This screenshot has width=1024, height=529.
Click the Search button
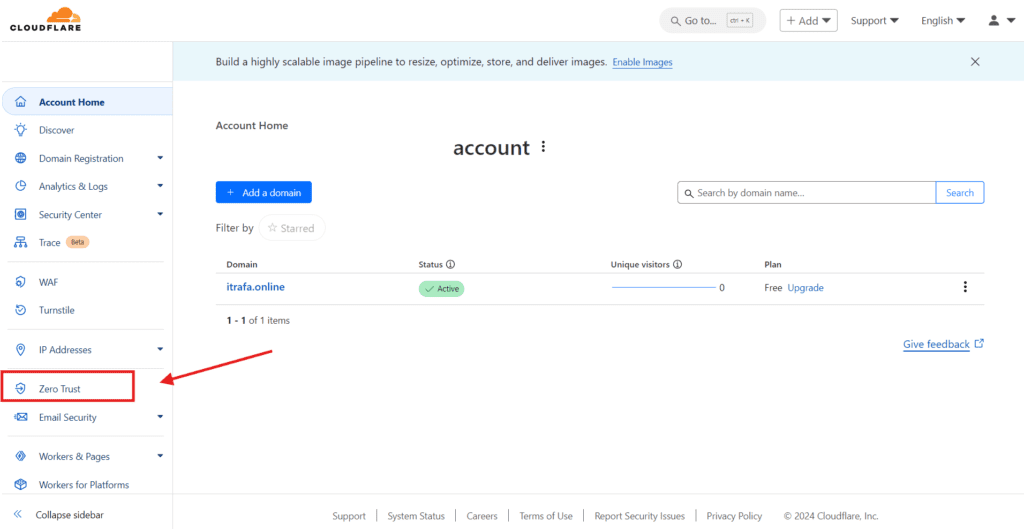click(x=960, y=193)
